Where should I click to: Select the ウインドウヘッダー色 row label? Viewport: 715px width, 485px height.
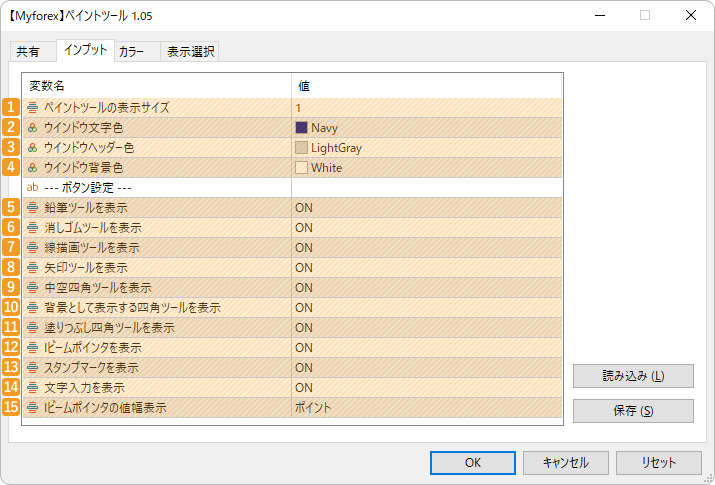89,148
